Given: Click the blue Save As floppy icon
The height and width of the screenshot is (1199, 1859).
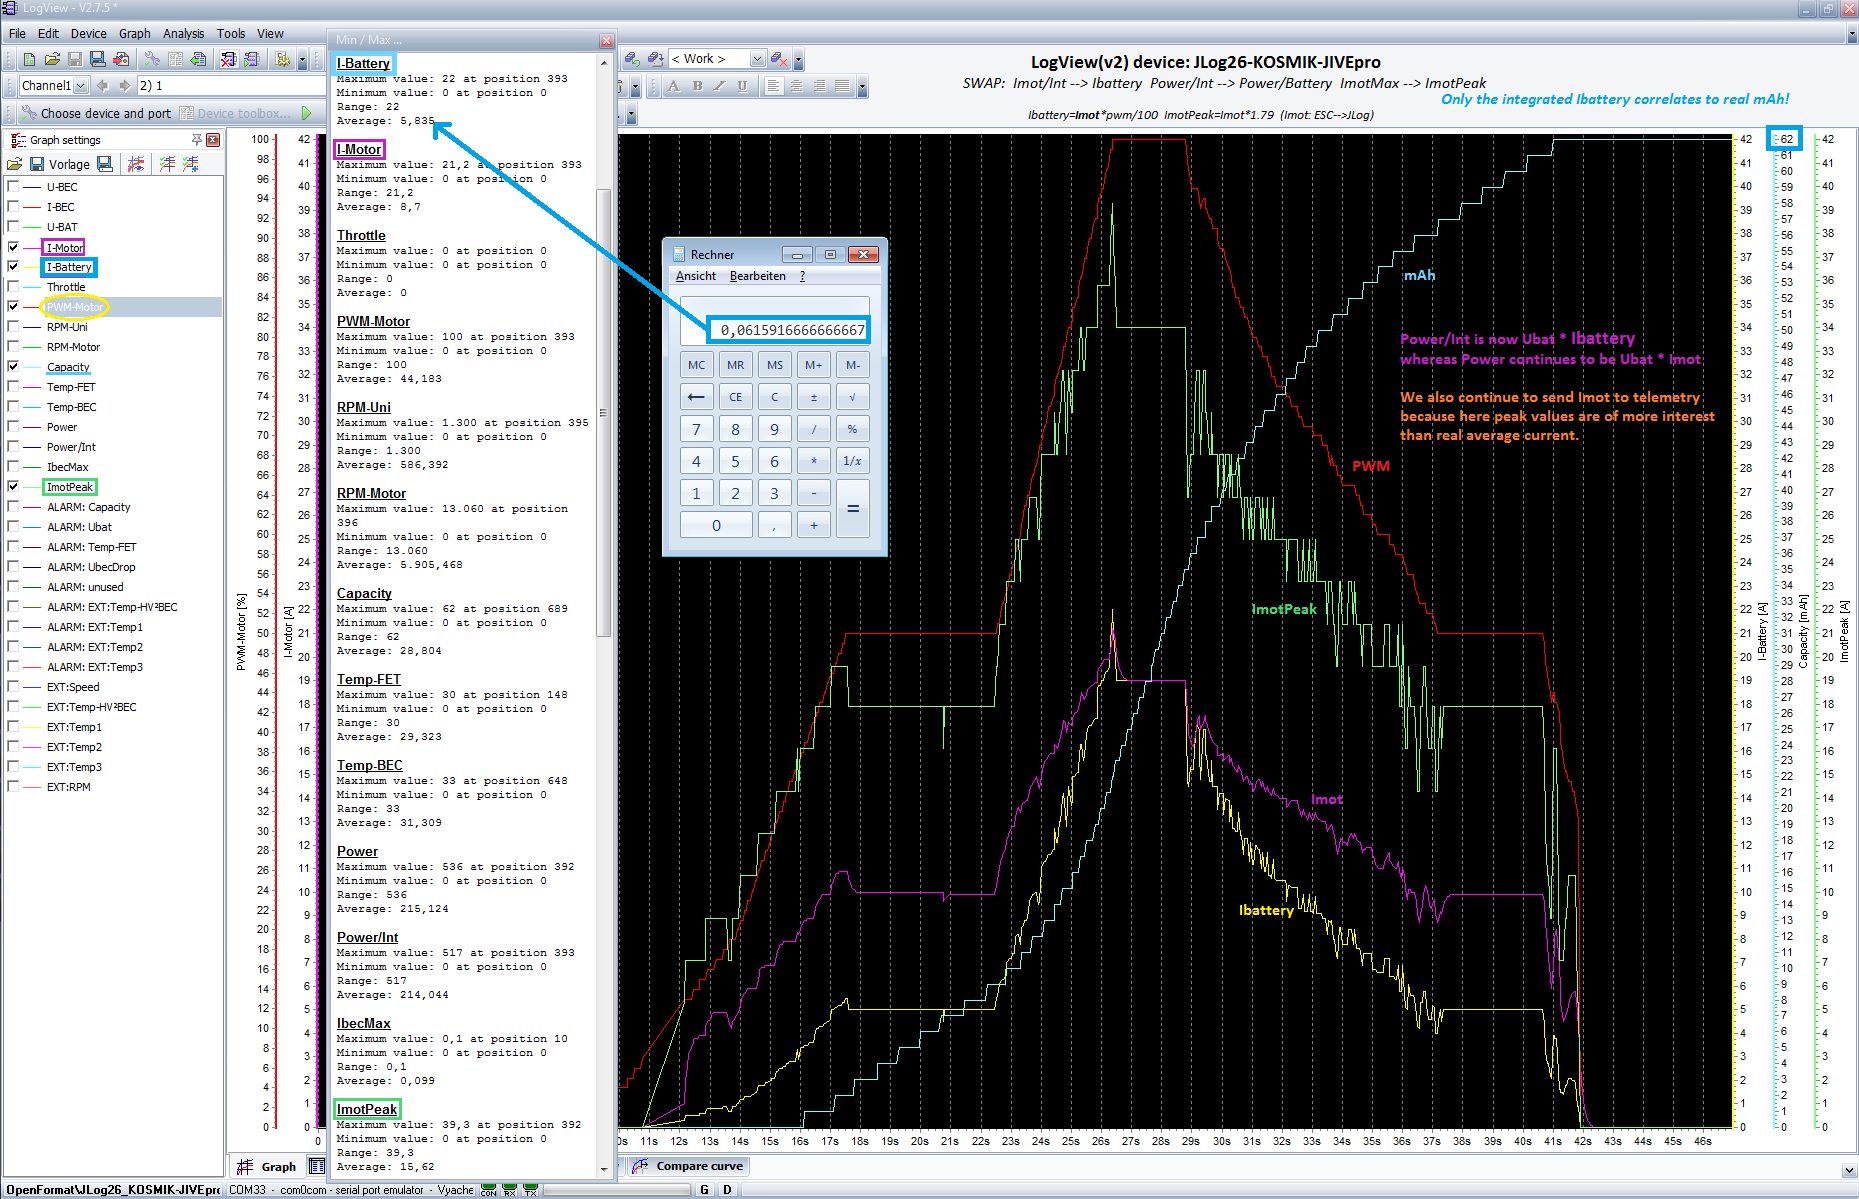Looking at the screenshot, I should (x=97, y=60).
